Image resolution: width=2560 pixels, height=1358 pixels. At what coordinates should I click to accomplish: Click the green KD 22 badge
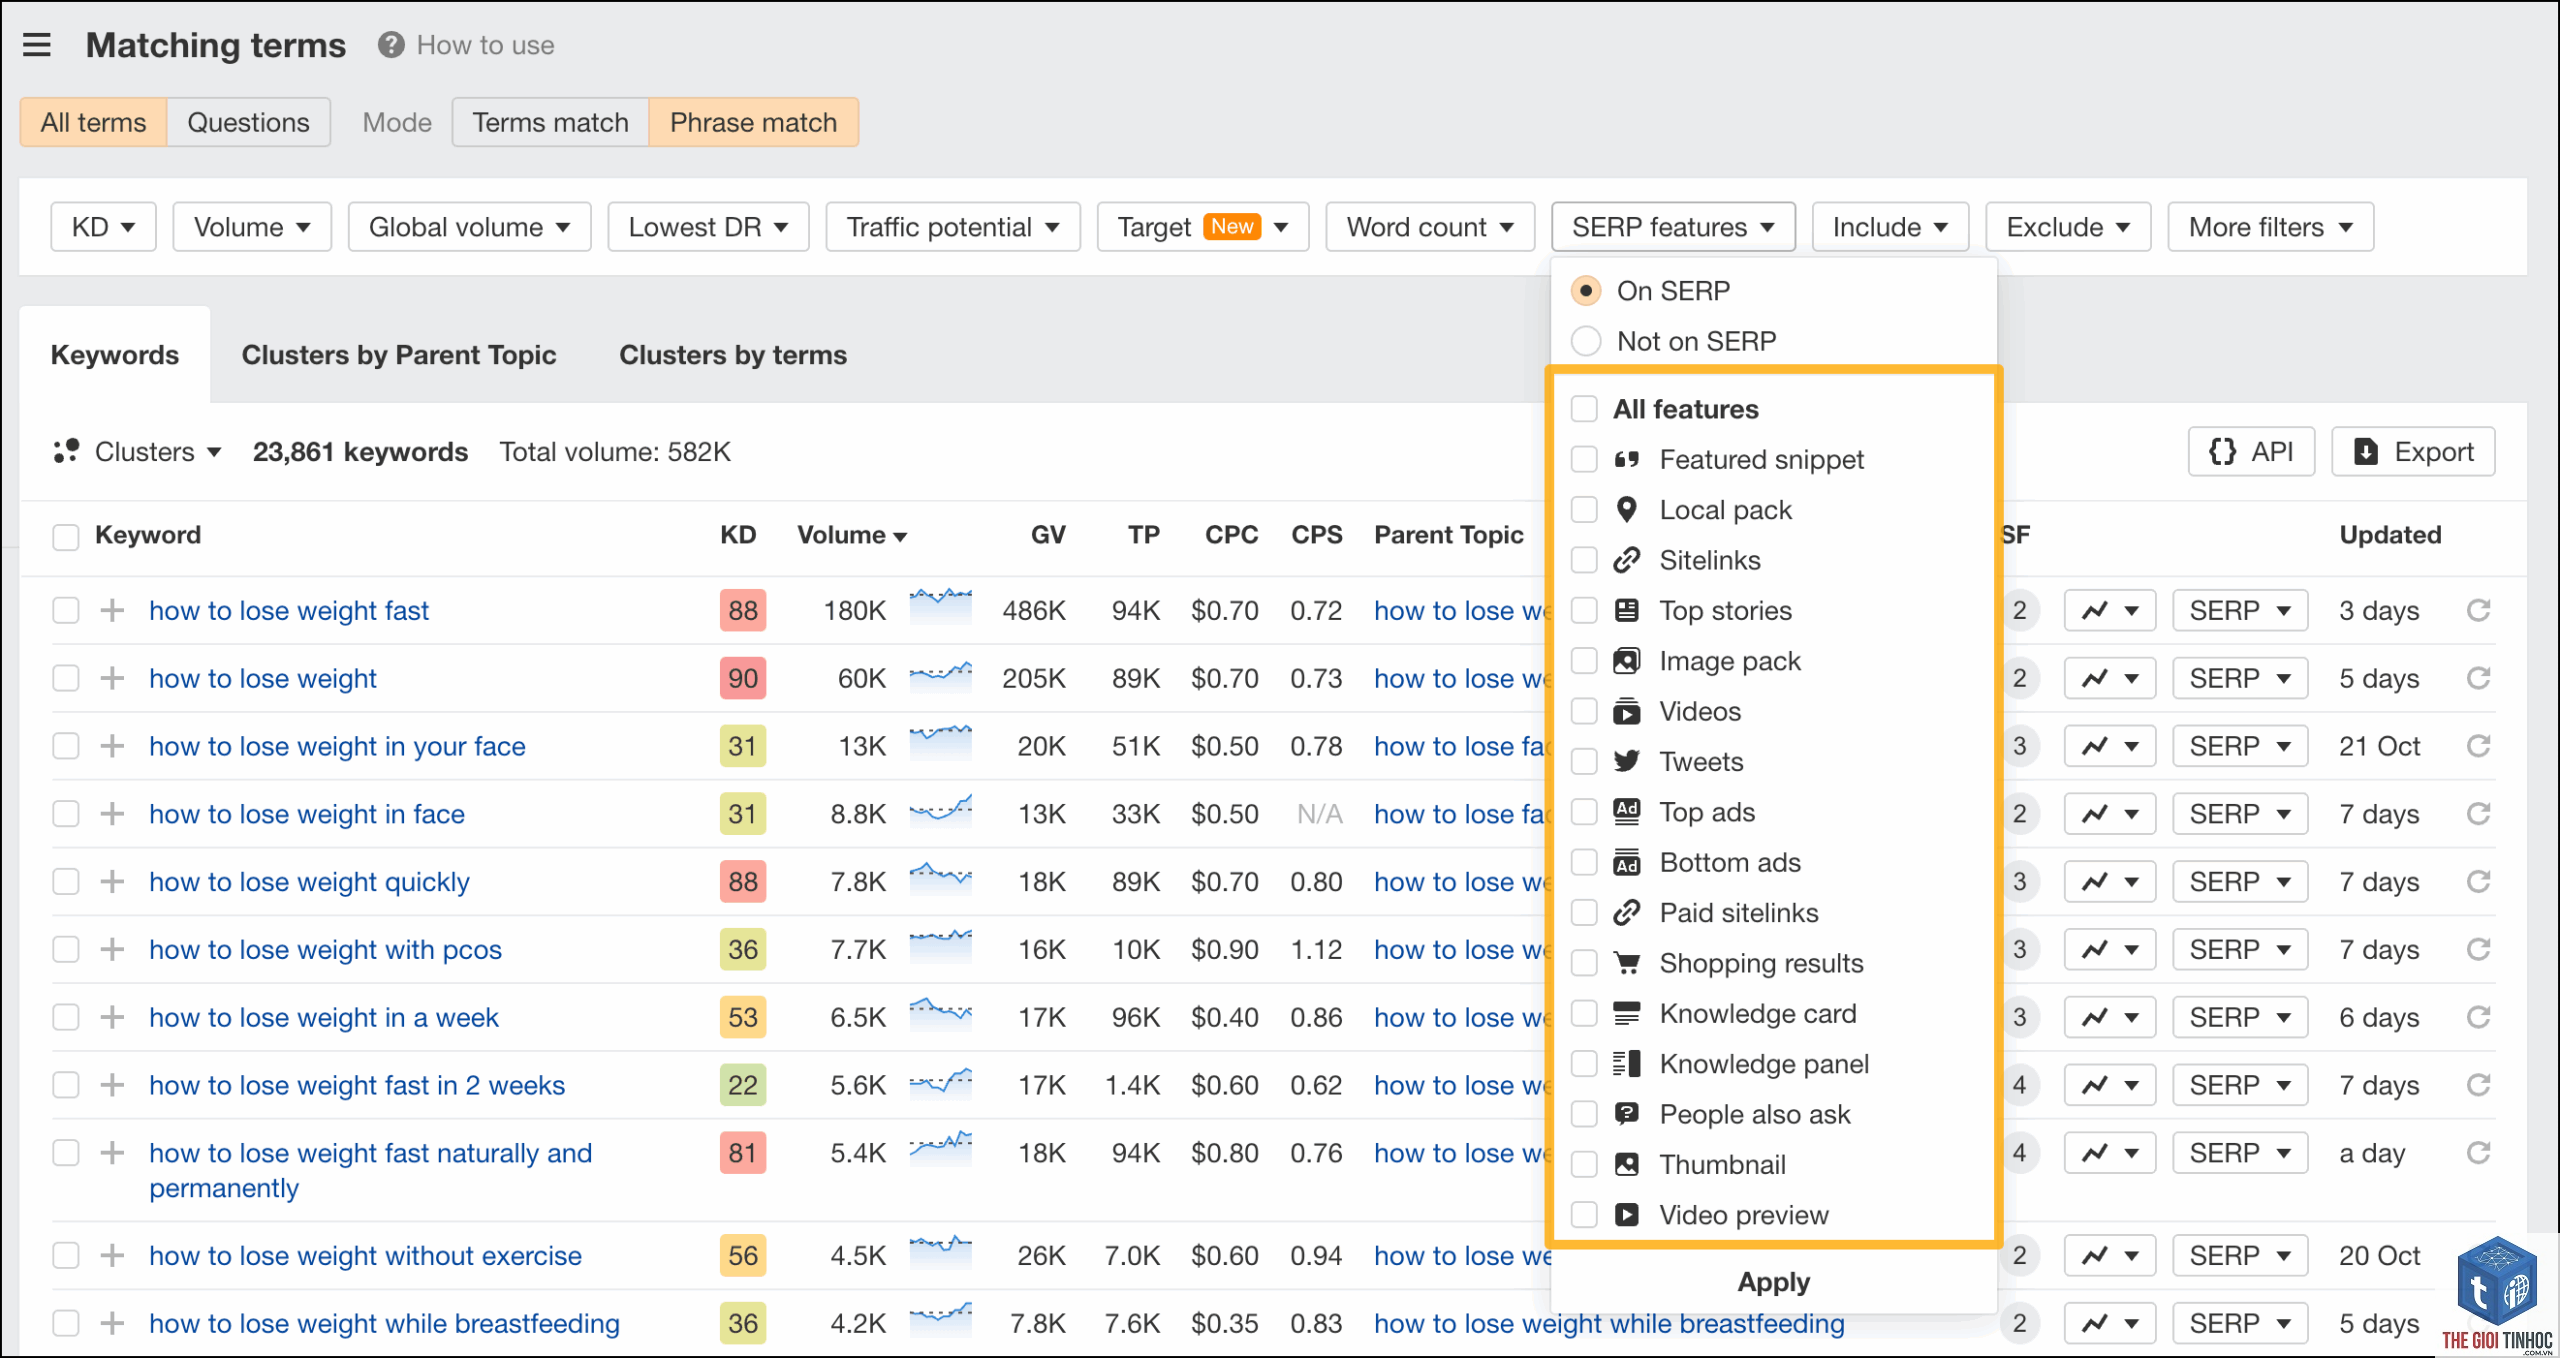(x=743, y=1085)
